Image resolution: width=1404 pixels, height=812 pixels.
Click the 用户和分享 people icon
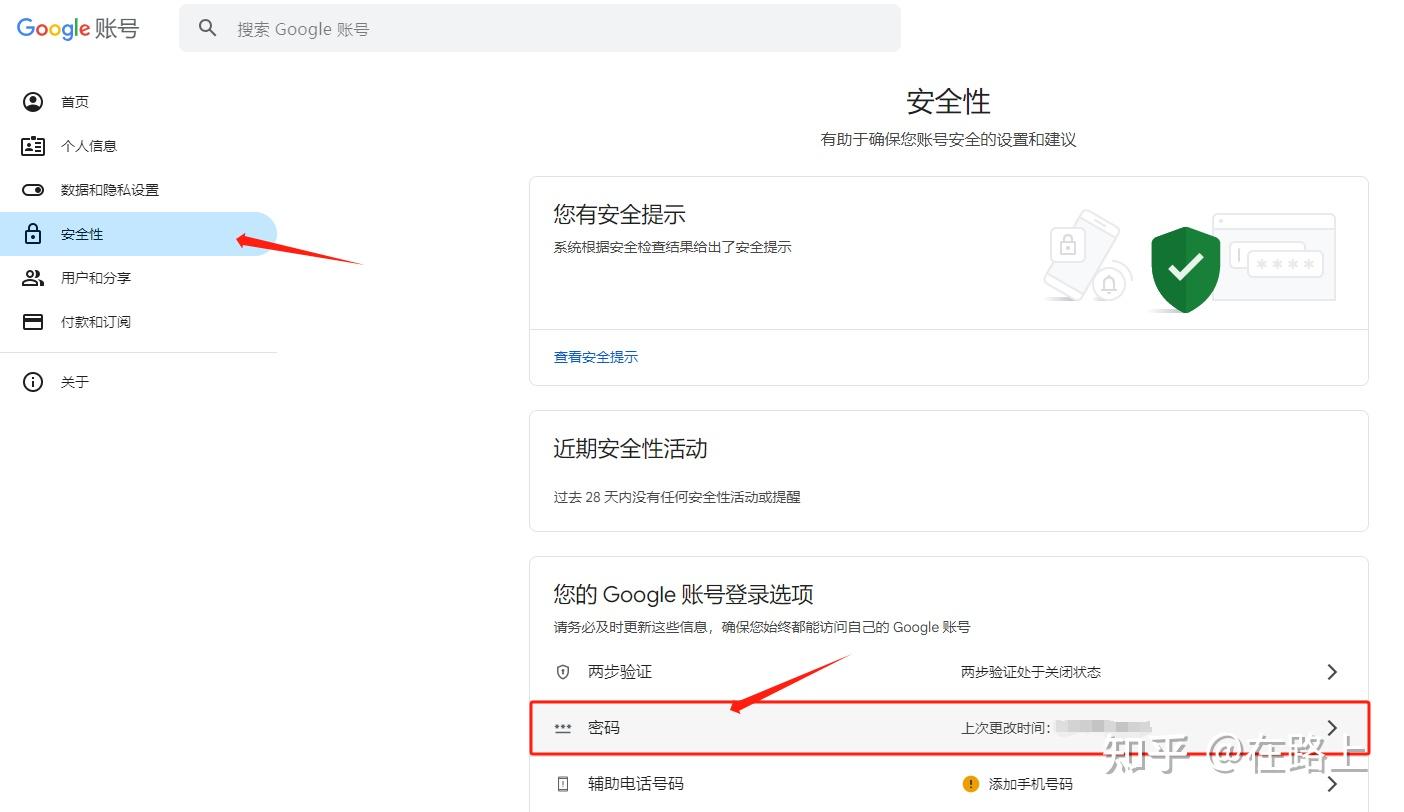point(33,278)
